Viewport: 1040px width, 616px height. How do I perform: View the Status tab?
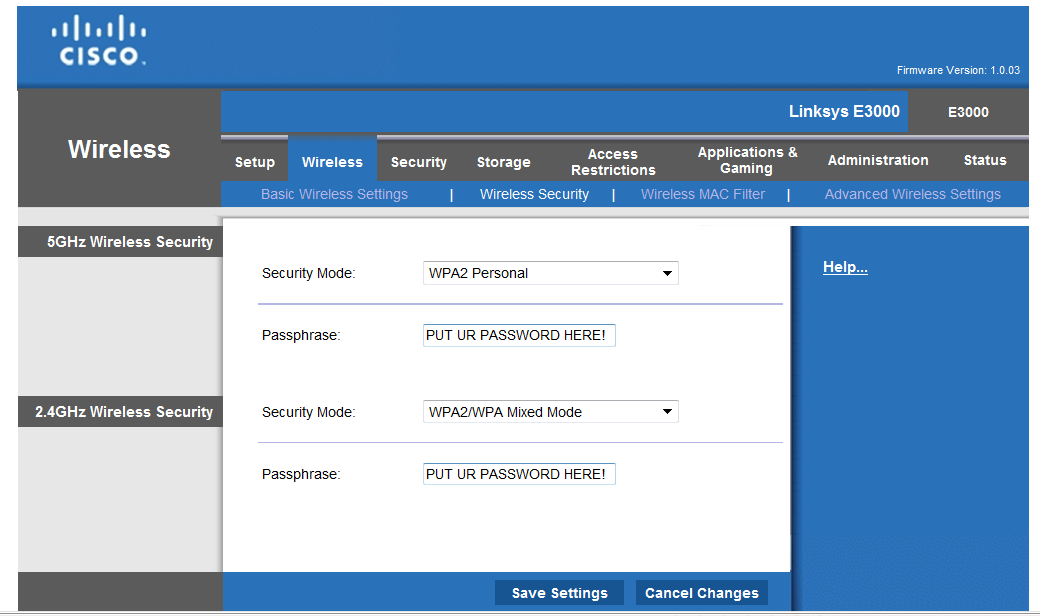[985, 160]
